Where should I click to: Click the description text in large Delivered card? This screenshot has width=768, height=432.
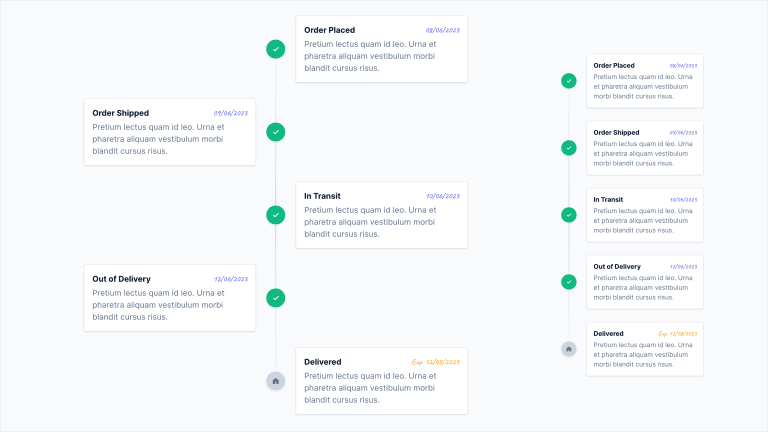click(370, 388)
